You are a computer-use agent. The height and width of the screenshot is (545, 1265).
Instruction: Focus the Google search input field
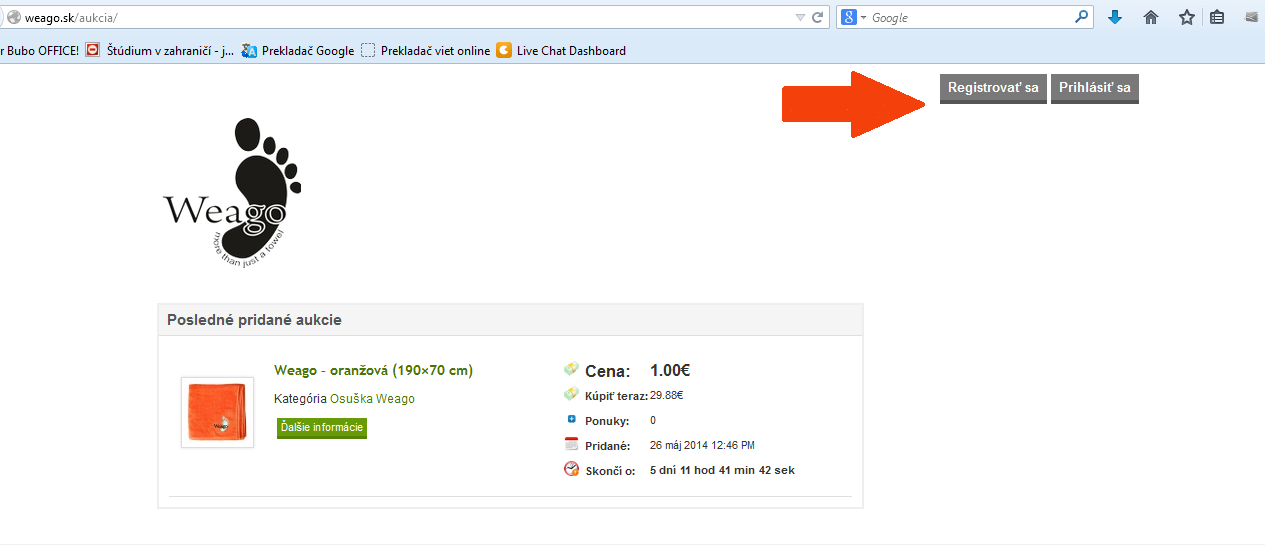click(x=970, y=18)
